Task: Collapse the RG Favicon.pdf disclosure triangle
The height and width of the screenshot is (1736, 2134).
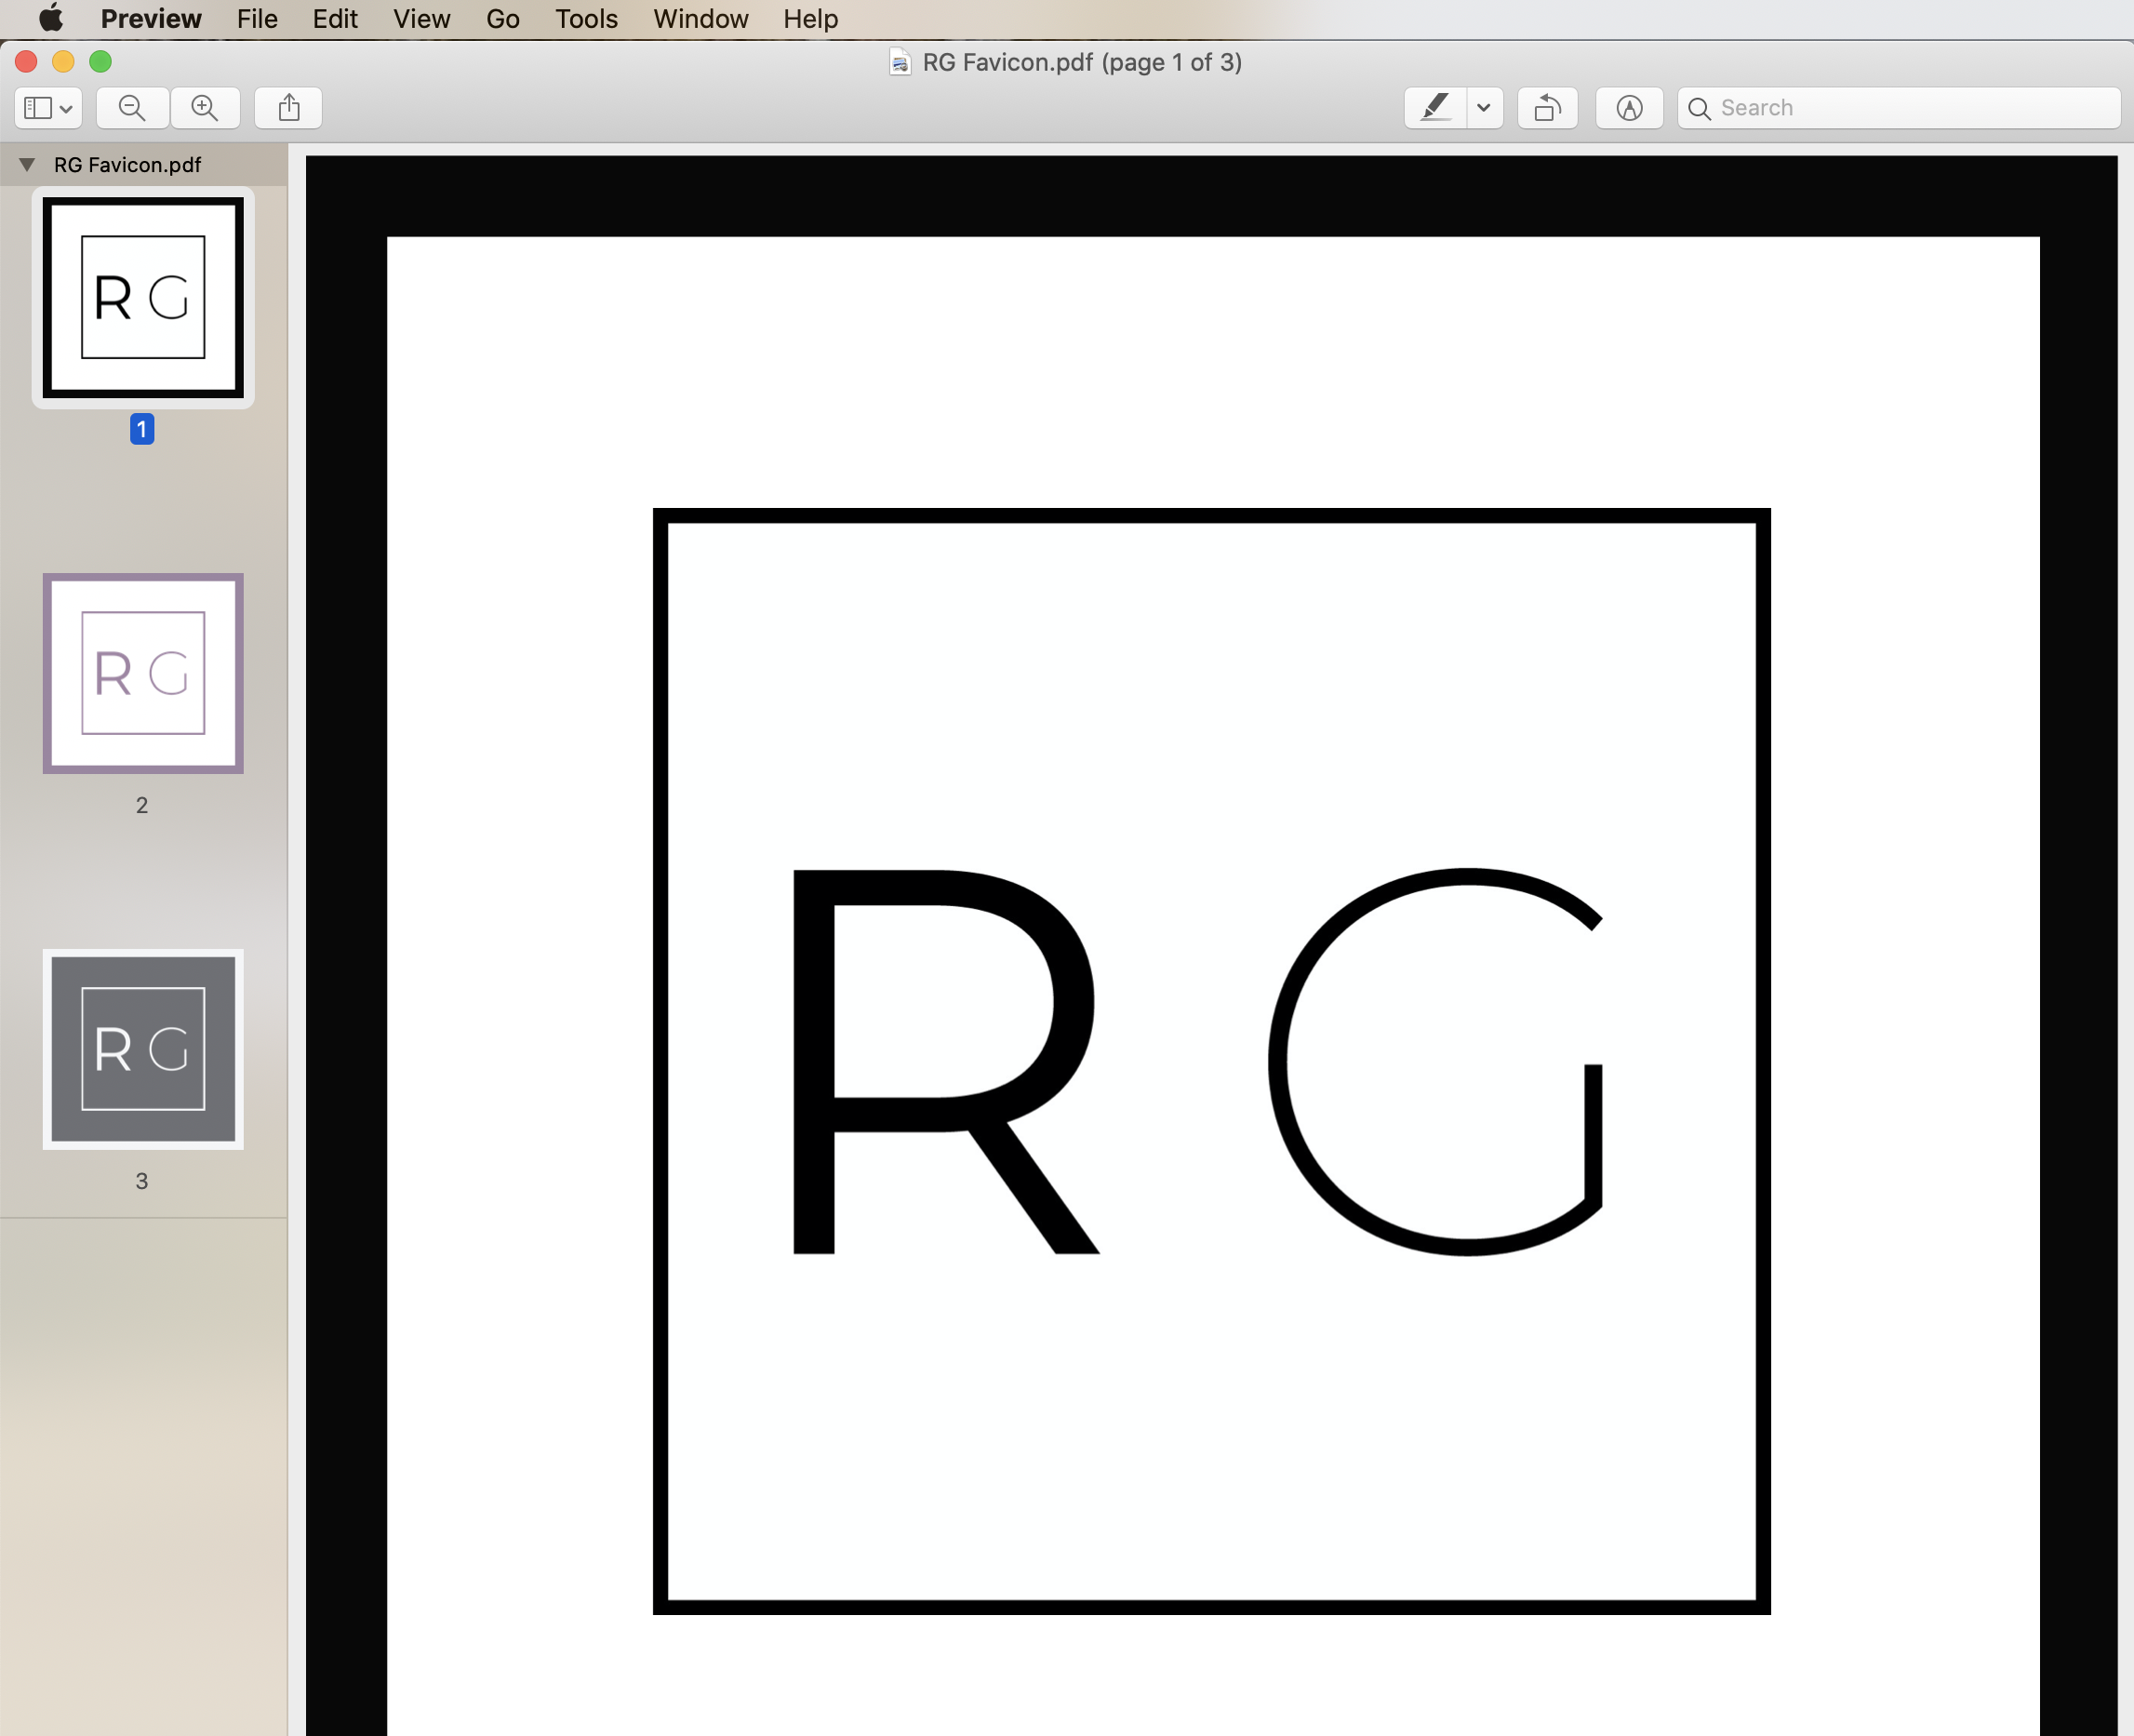Action: 27,165
